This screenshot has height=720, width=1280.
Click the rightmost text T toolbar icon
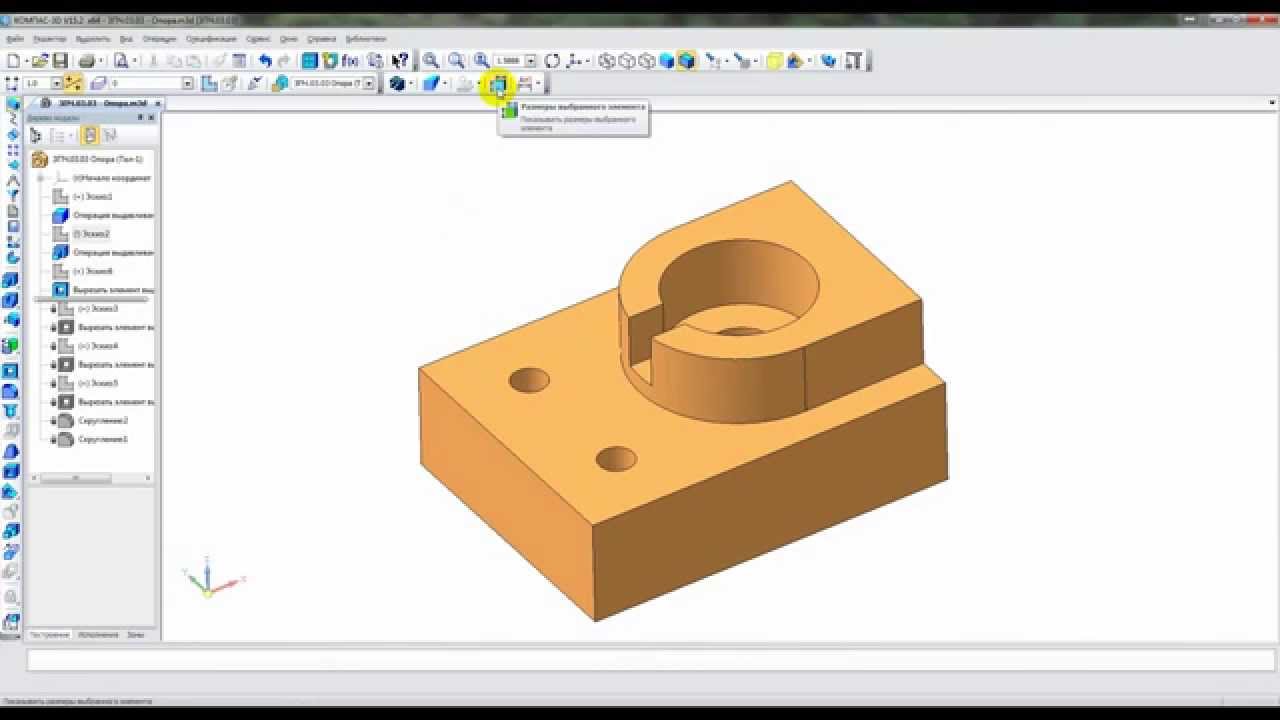(x=853, y=61)
